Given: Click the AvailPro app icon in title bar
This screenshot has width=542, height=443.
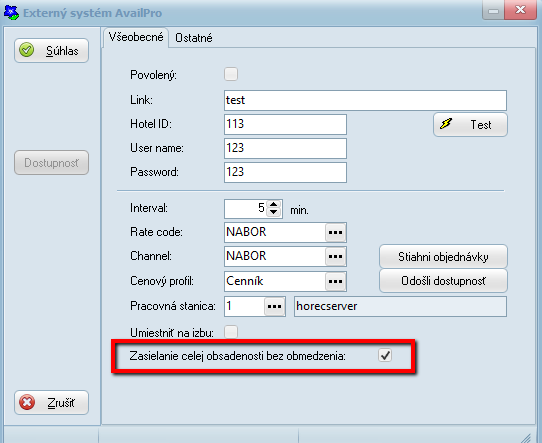Looking at the screenshot, I should coord(11,12).
